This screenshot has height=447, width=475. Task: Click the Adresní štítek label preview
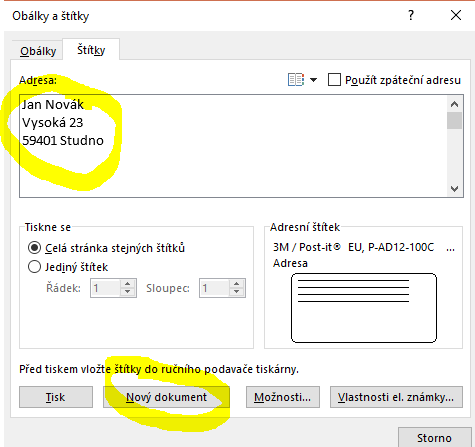pyautogui.click(x=364, y=308)
